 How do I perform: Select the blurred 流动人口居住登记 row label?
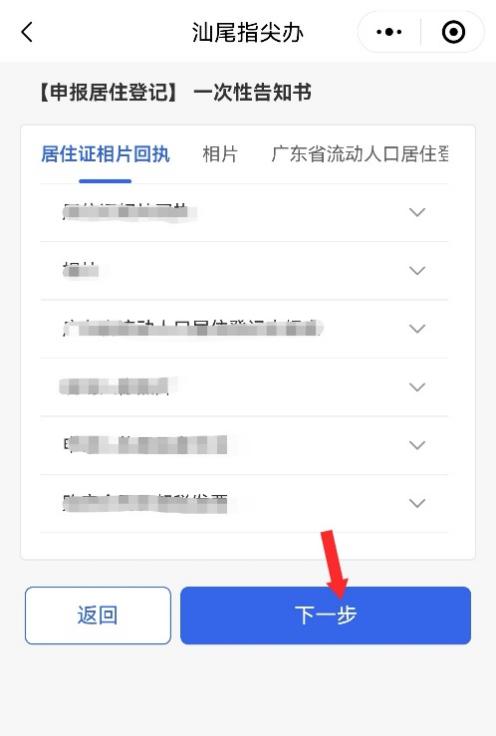pos(193,328)
